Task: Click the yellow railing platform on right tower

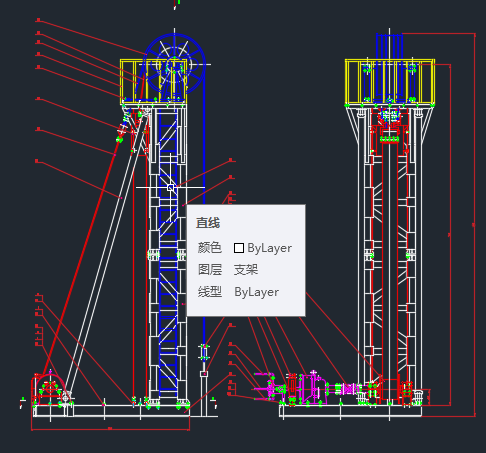Action: pyautogui.click(x=390, y=81)
